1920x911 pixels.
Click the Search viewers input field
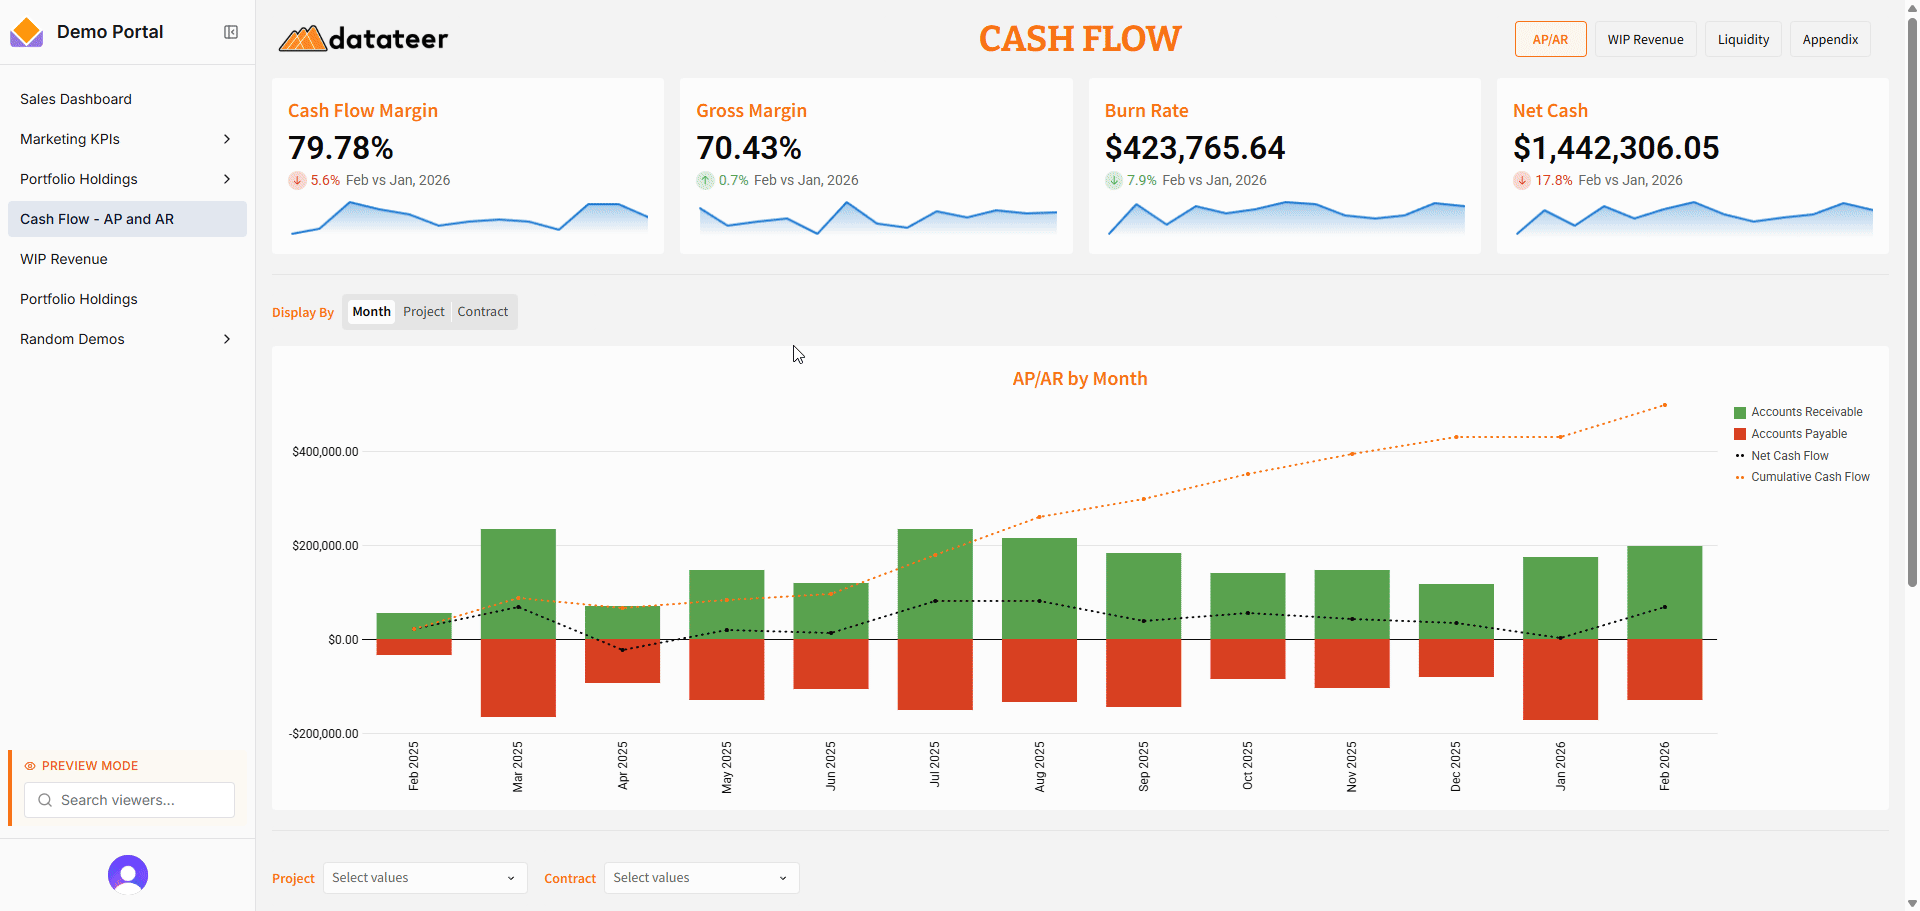pyautogui.click(x=140, y=800)
